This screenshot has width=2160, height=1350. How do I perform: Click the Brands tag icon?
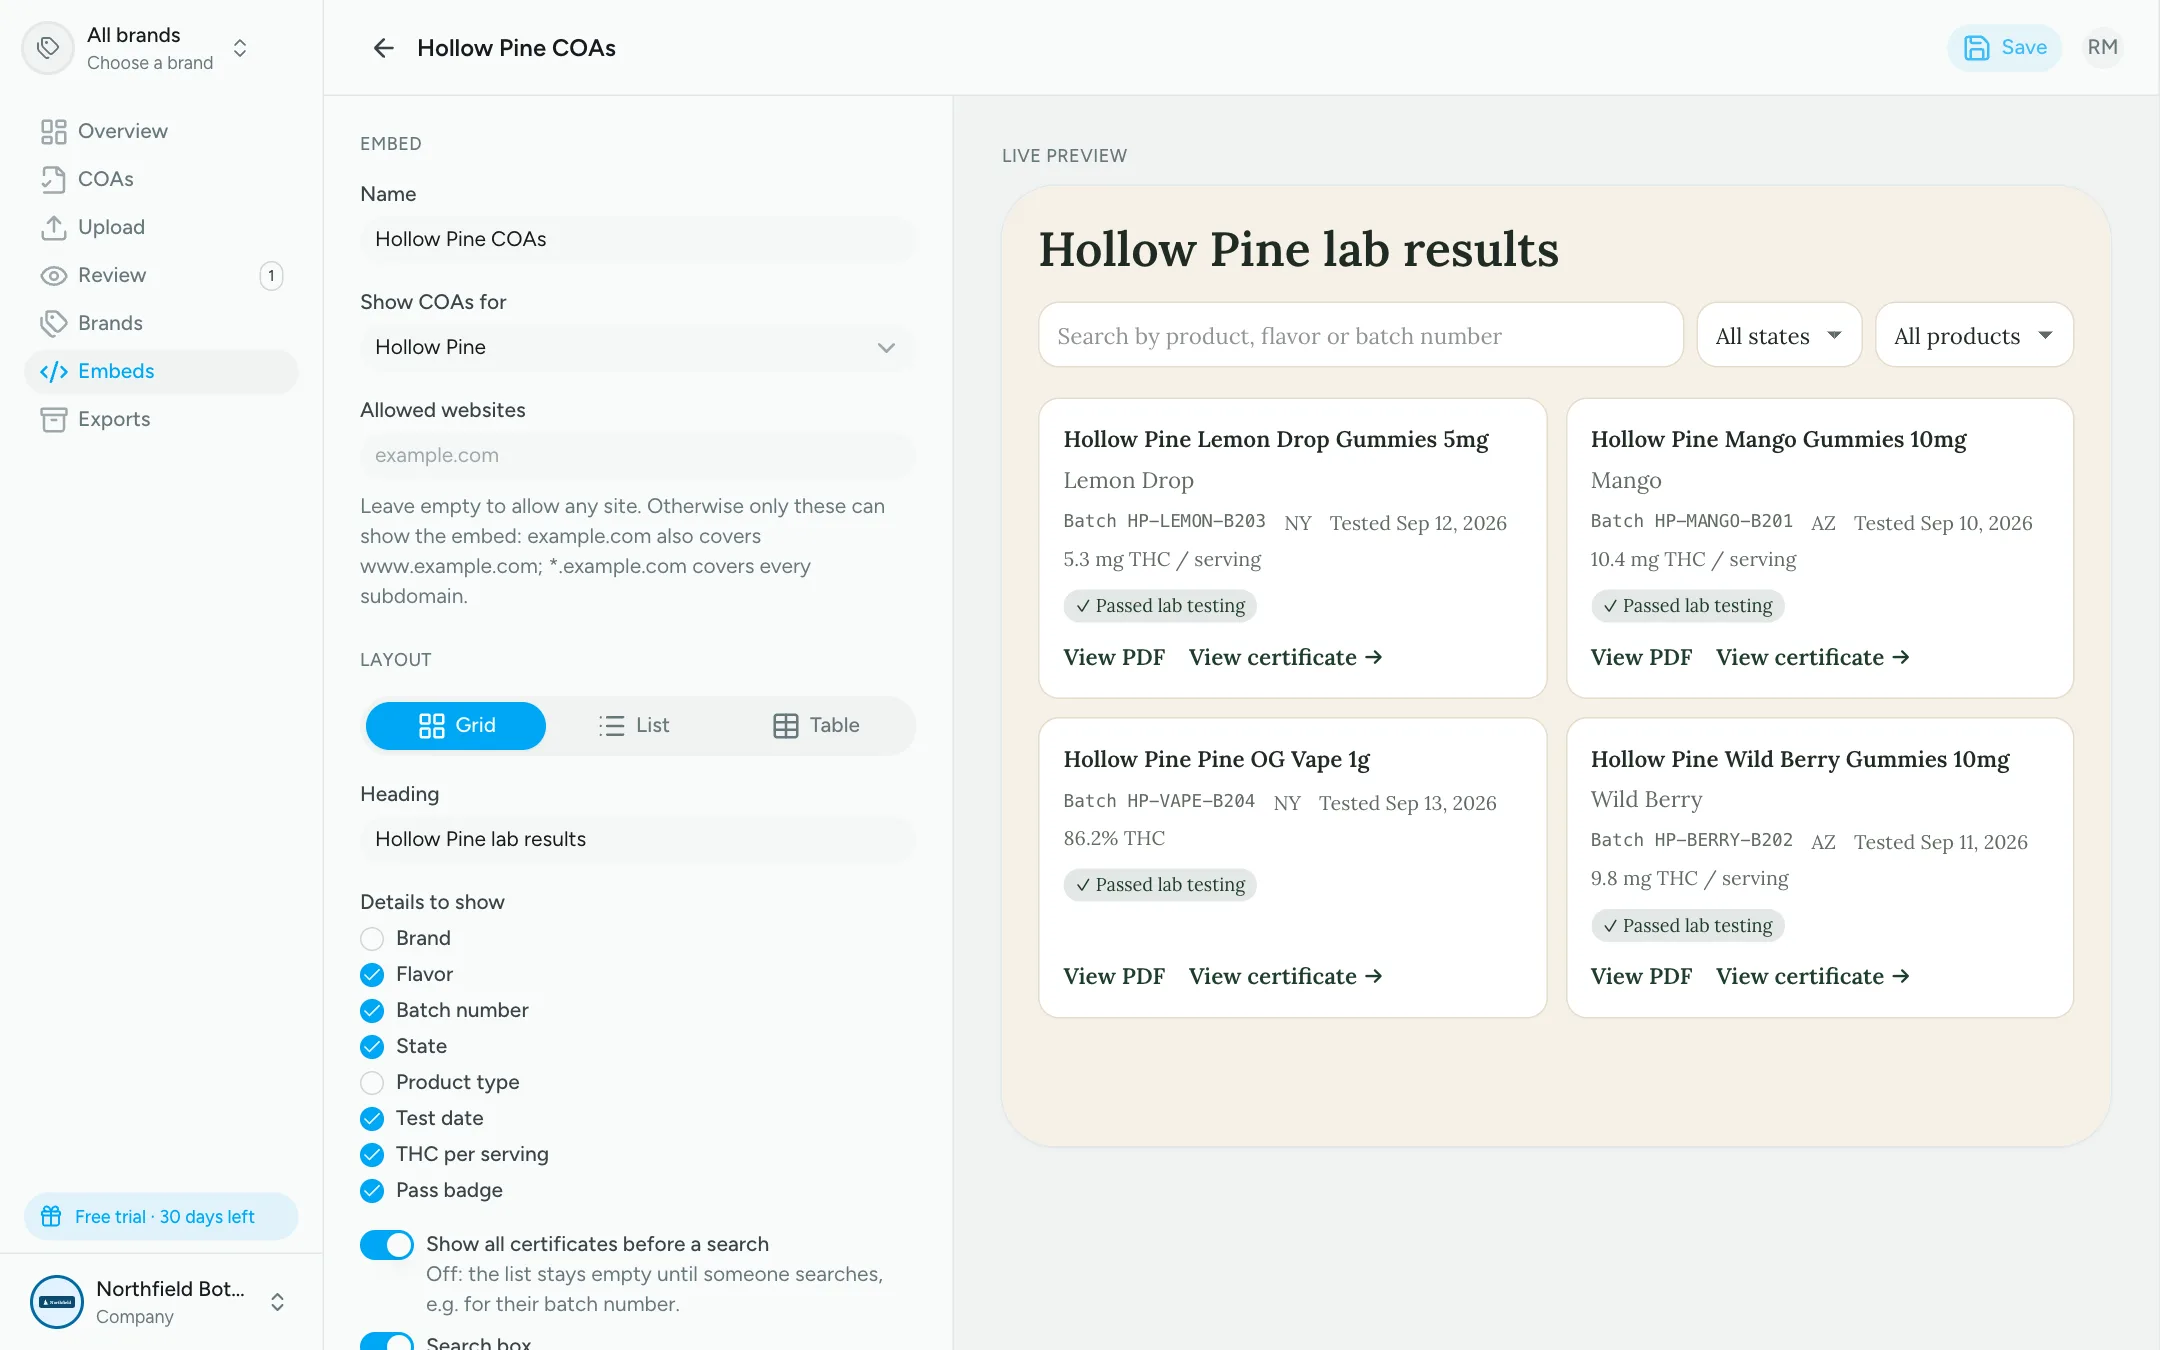pyautogui.click(x=54, y=323)
